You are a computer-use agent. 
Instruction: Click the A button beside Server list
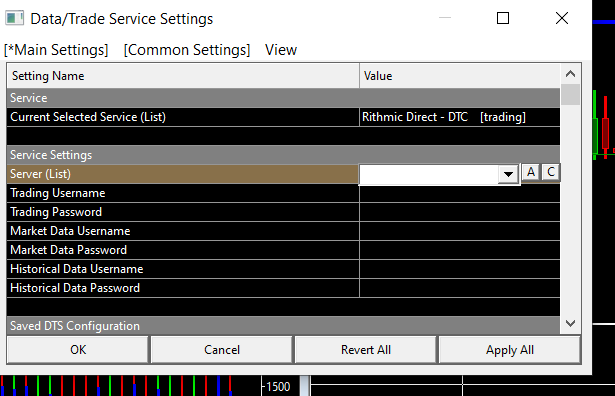(x=531, y=172)
